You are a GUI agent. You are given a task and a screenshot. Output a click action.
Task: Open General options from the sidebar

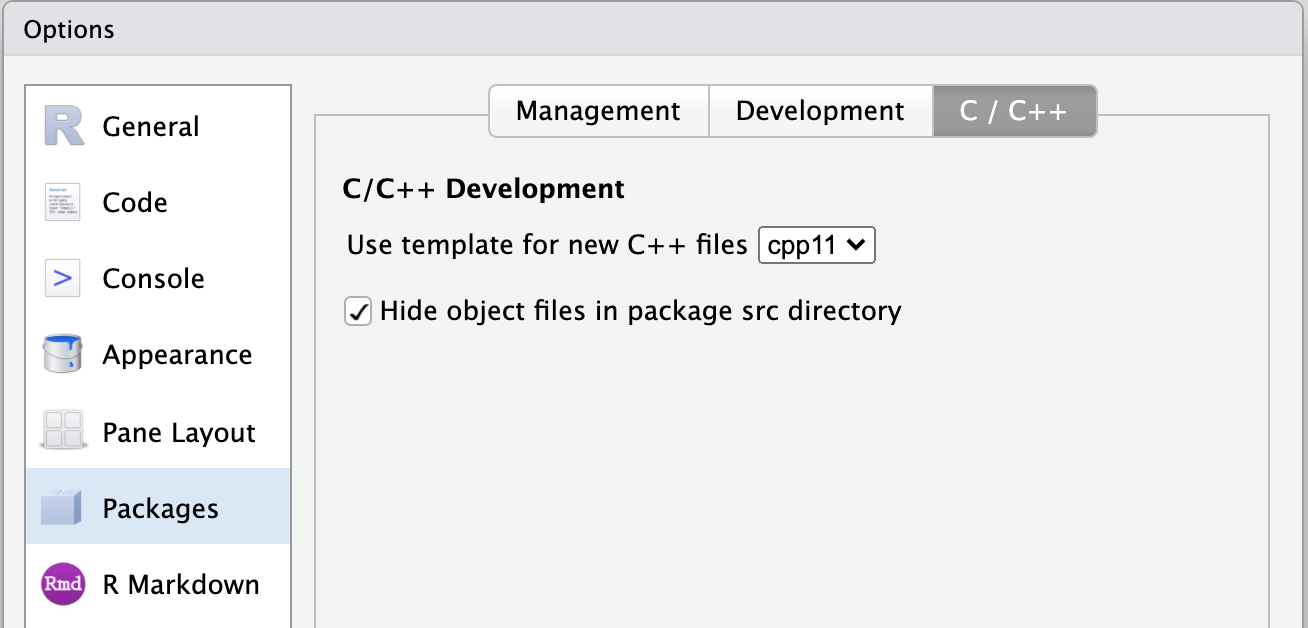coord(150,126)
